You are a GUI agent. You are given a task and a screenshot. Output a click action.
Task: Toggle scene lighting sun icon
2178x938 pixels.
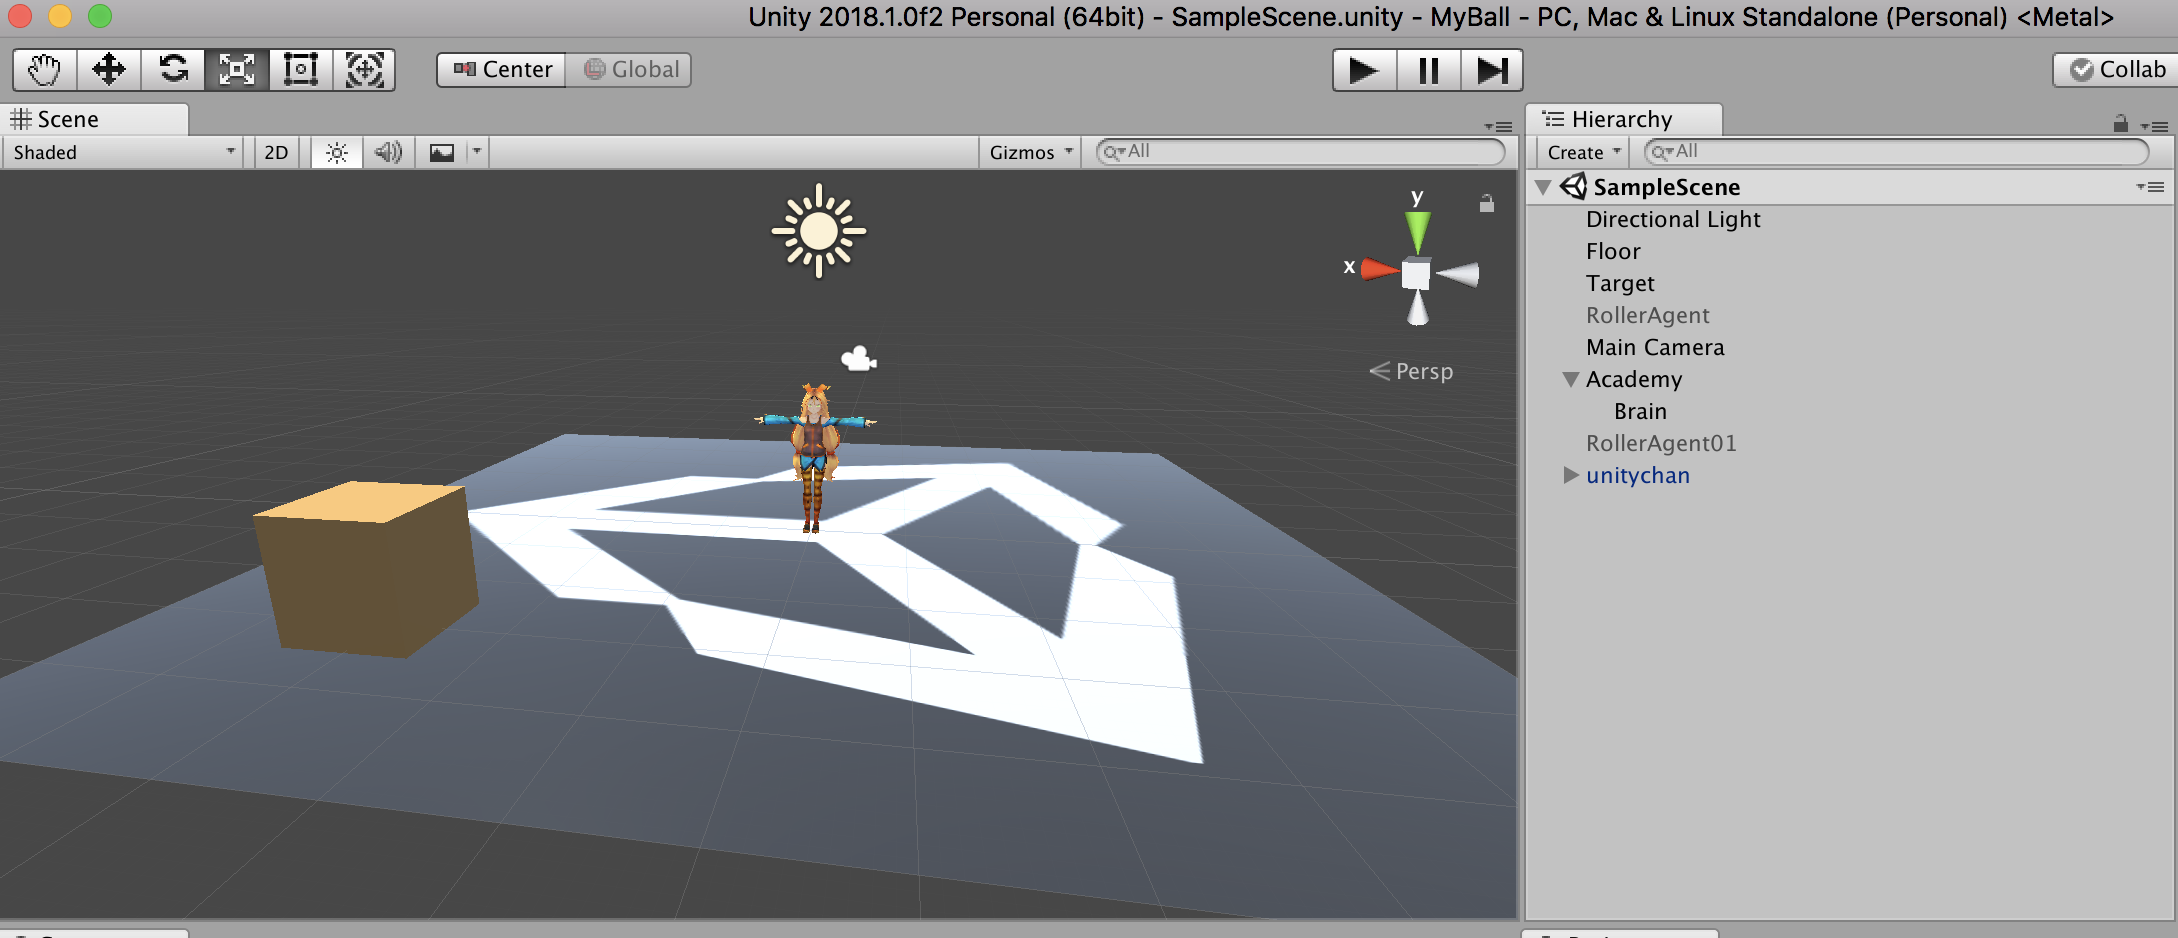[337, 152]
